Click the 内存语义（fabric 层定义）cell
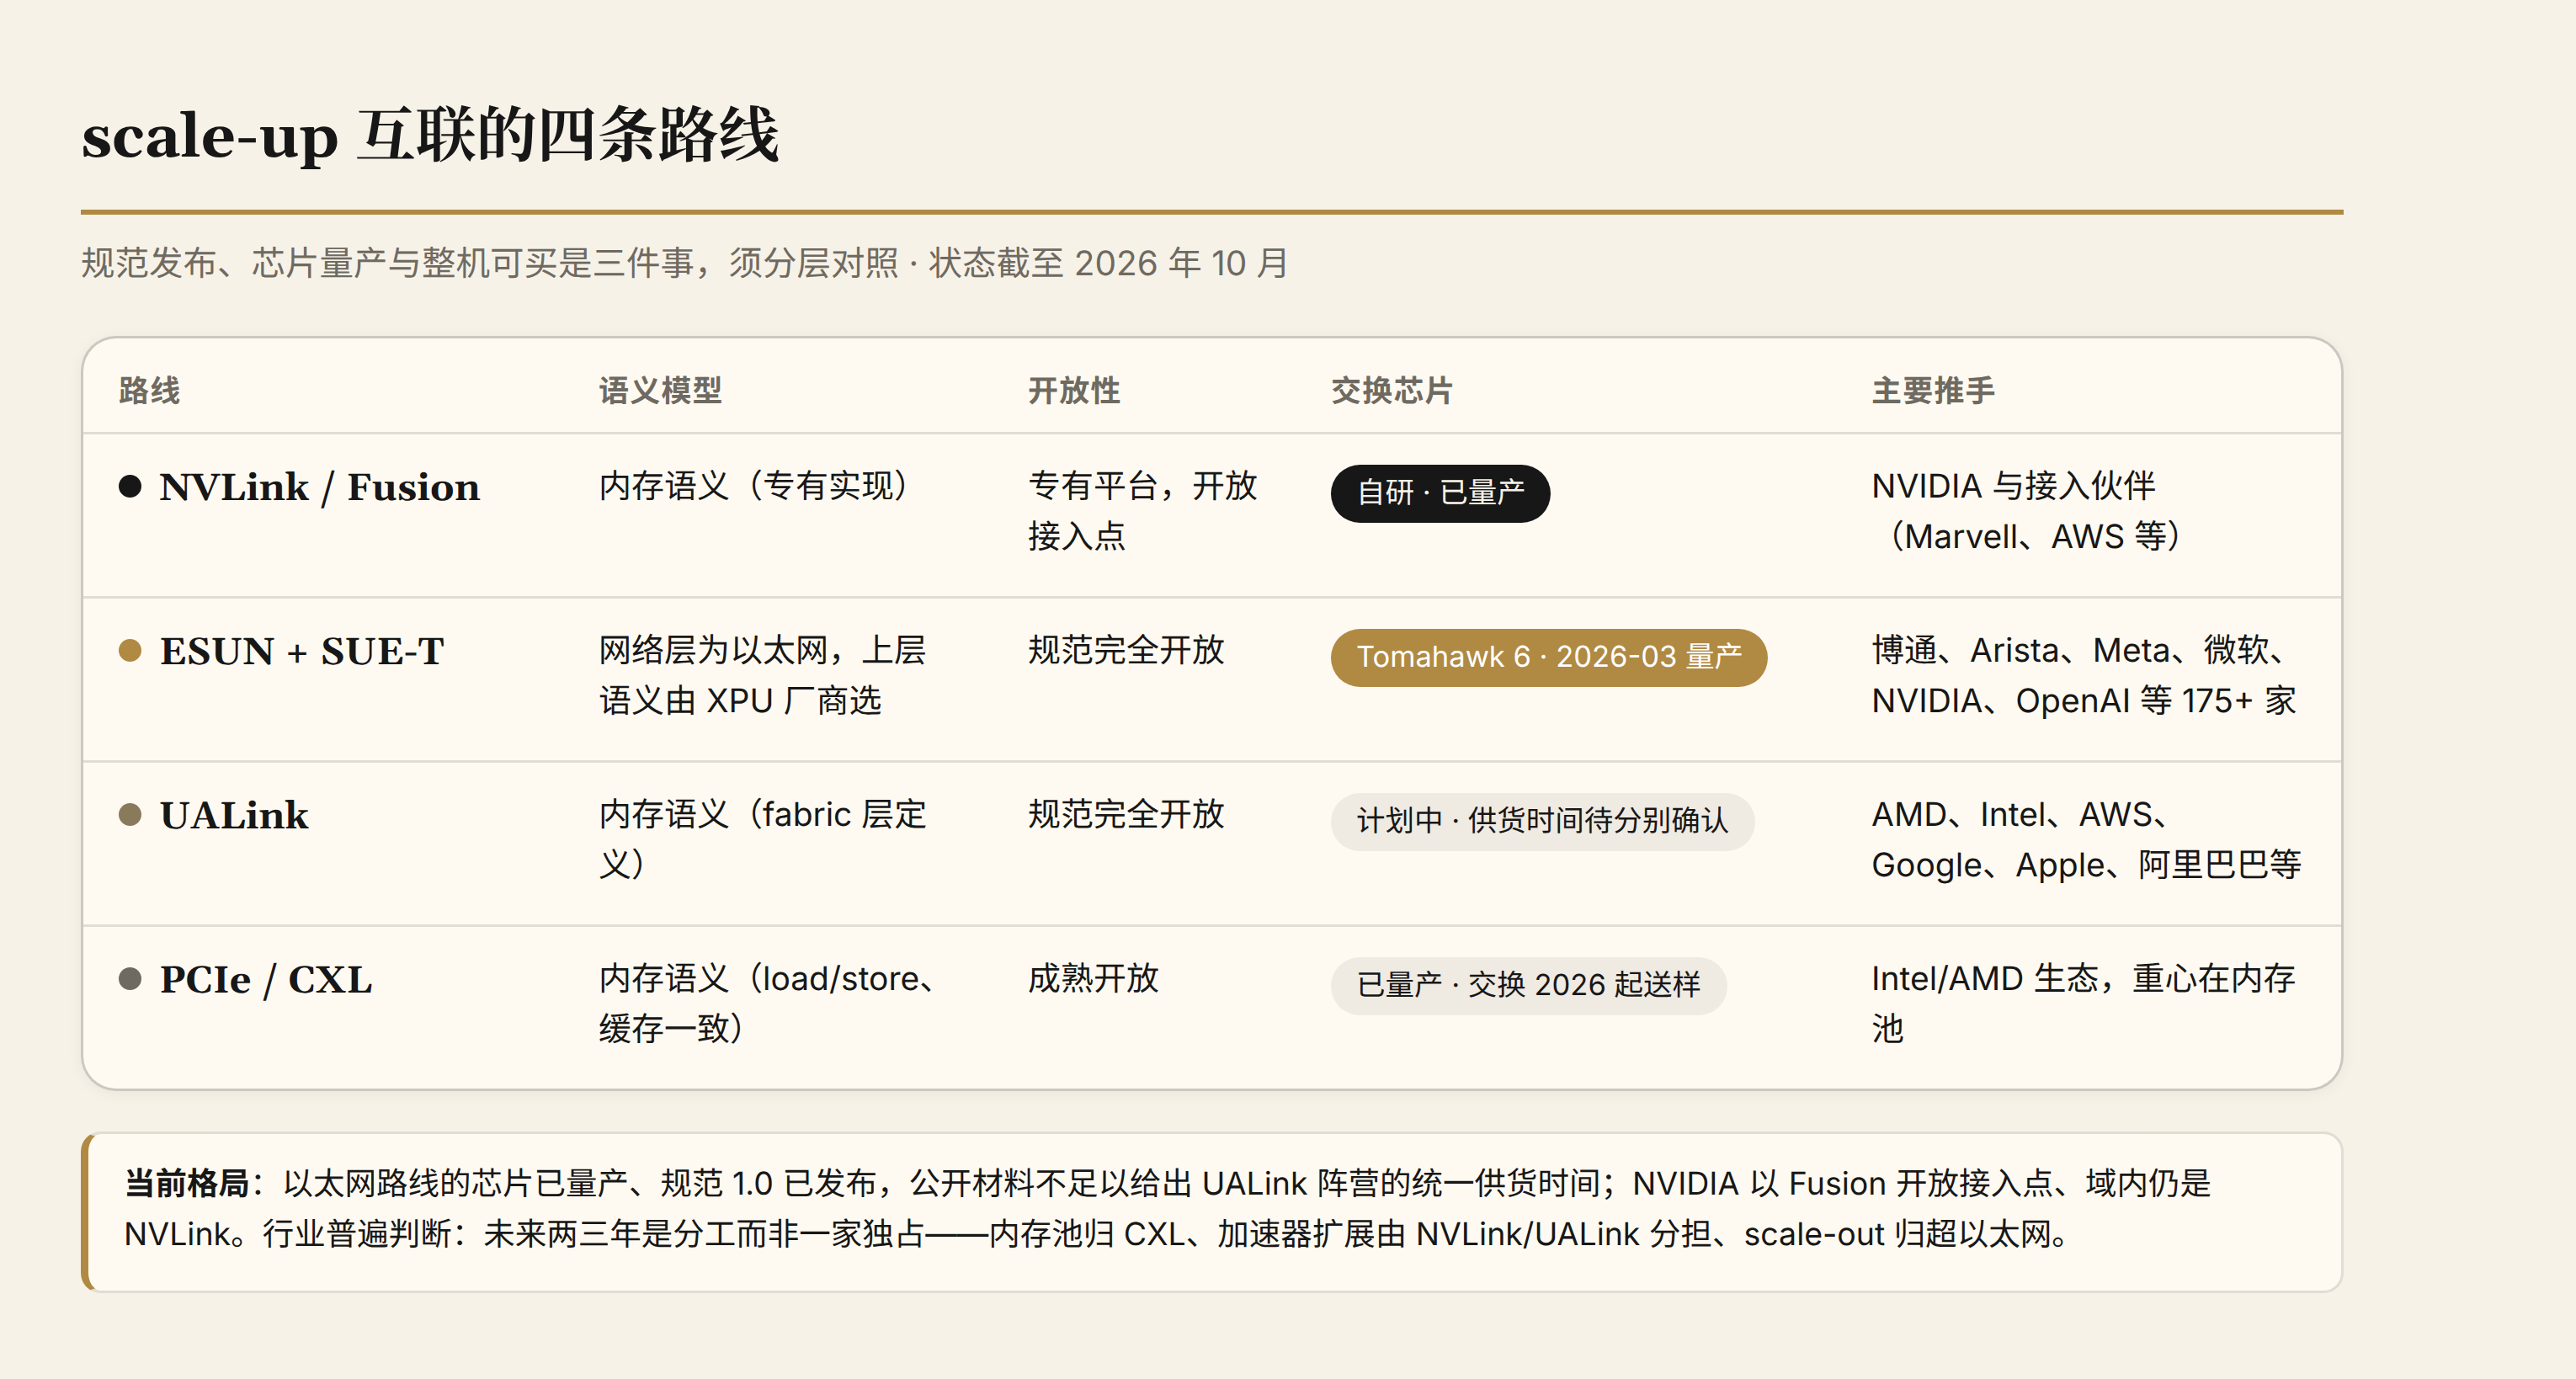Image resolution: width=2576 pixels, height=1379 pixels. 762,839
